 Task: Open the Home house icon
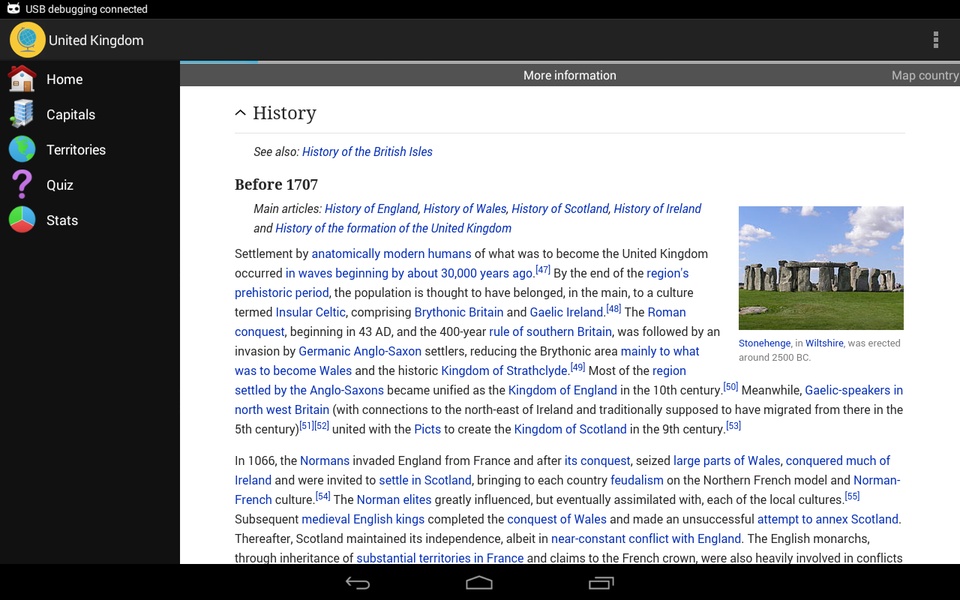pyautogui.click(x=22, y=79)
